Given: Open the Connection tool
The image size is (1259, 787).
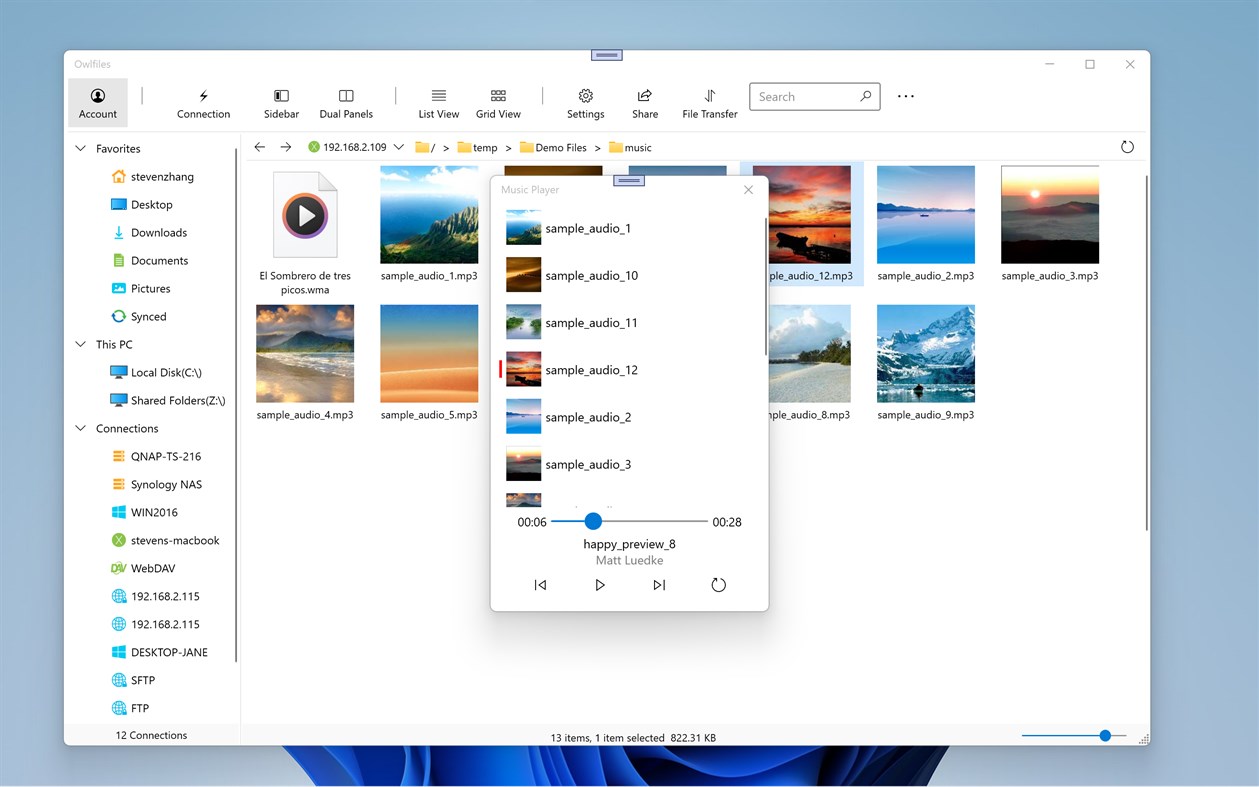Looking at the screenshot, I should pyautogui.click(x=203, y=101).
